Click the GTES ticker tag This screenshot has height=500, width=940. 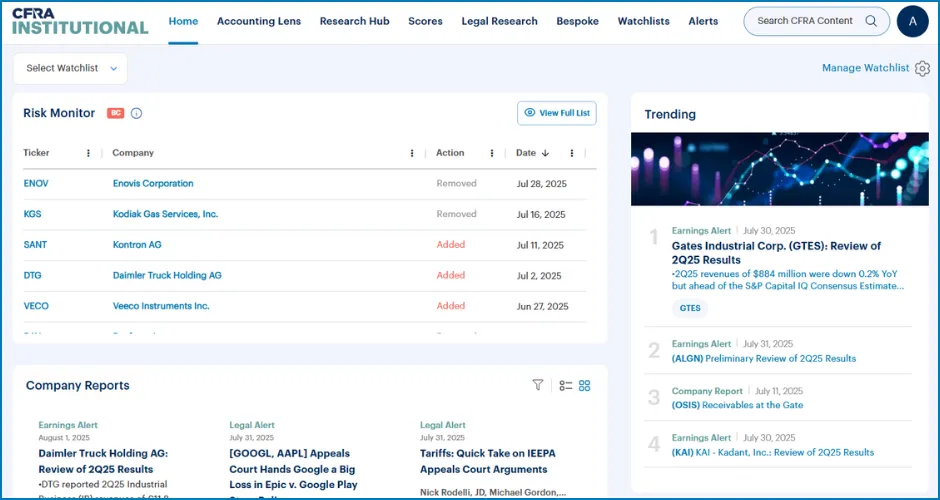[690, 308]
